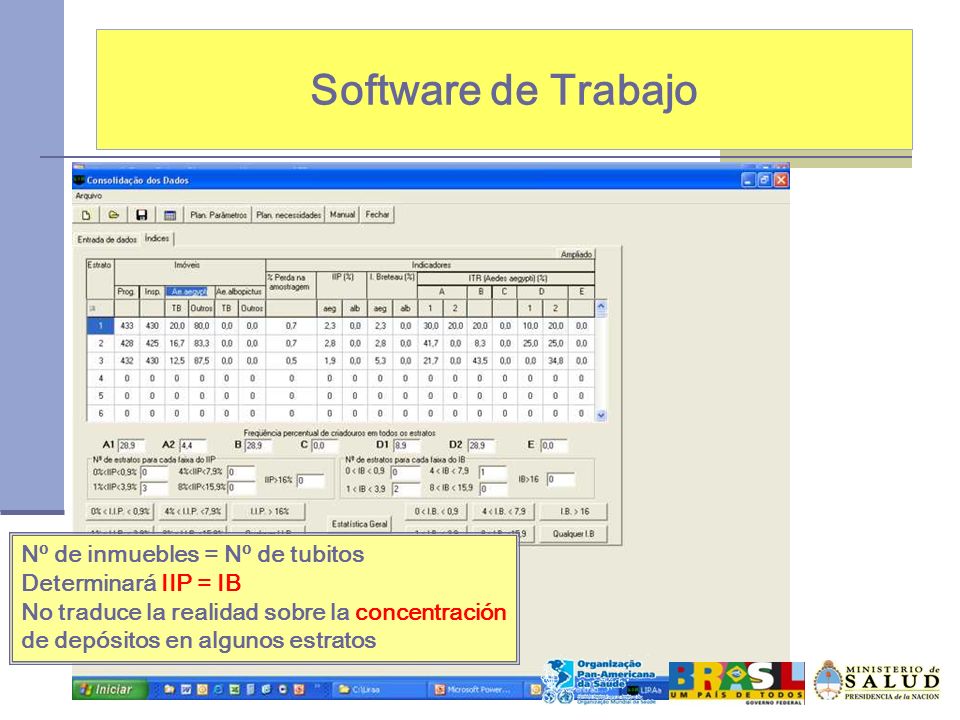Click the Qualquer I.B button
This screenshot has height=720, width=960.
coord(574,534)
